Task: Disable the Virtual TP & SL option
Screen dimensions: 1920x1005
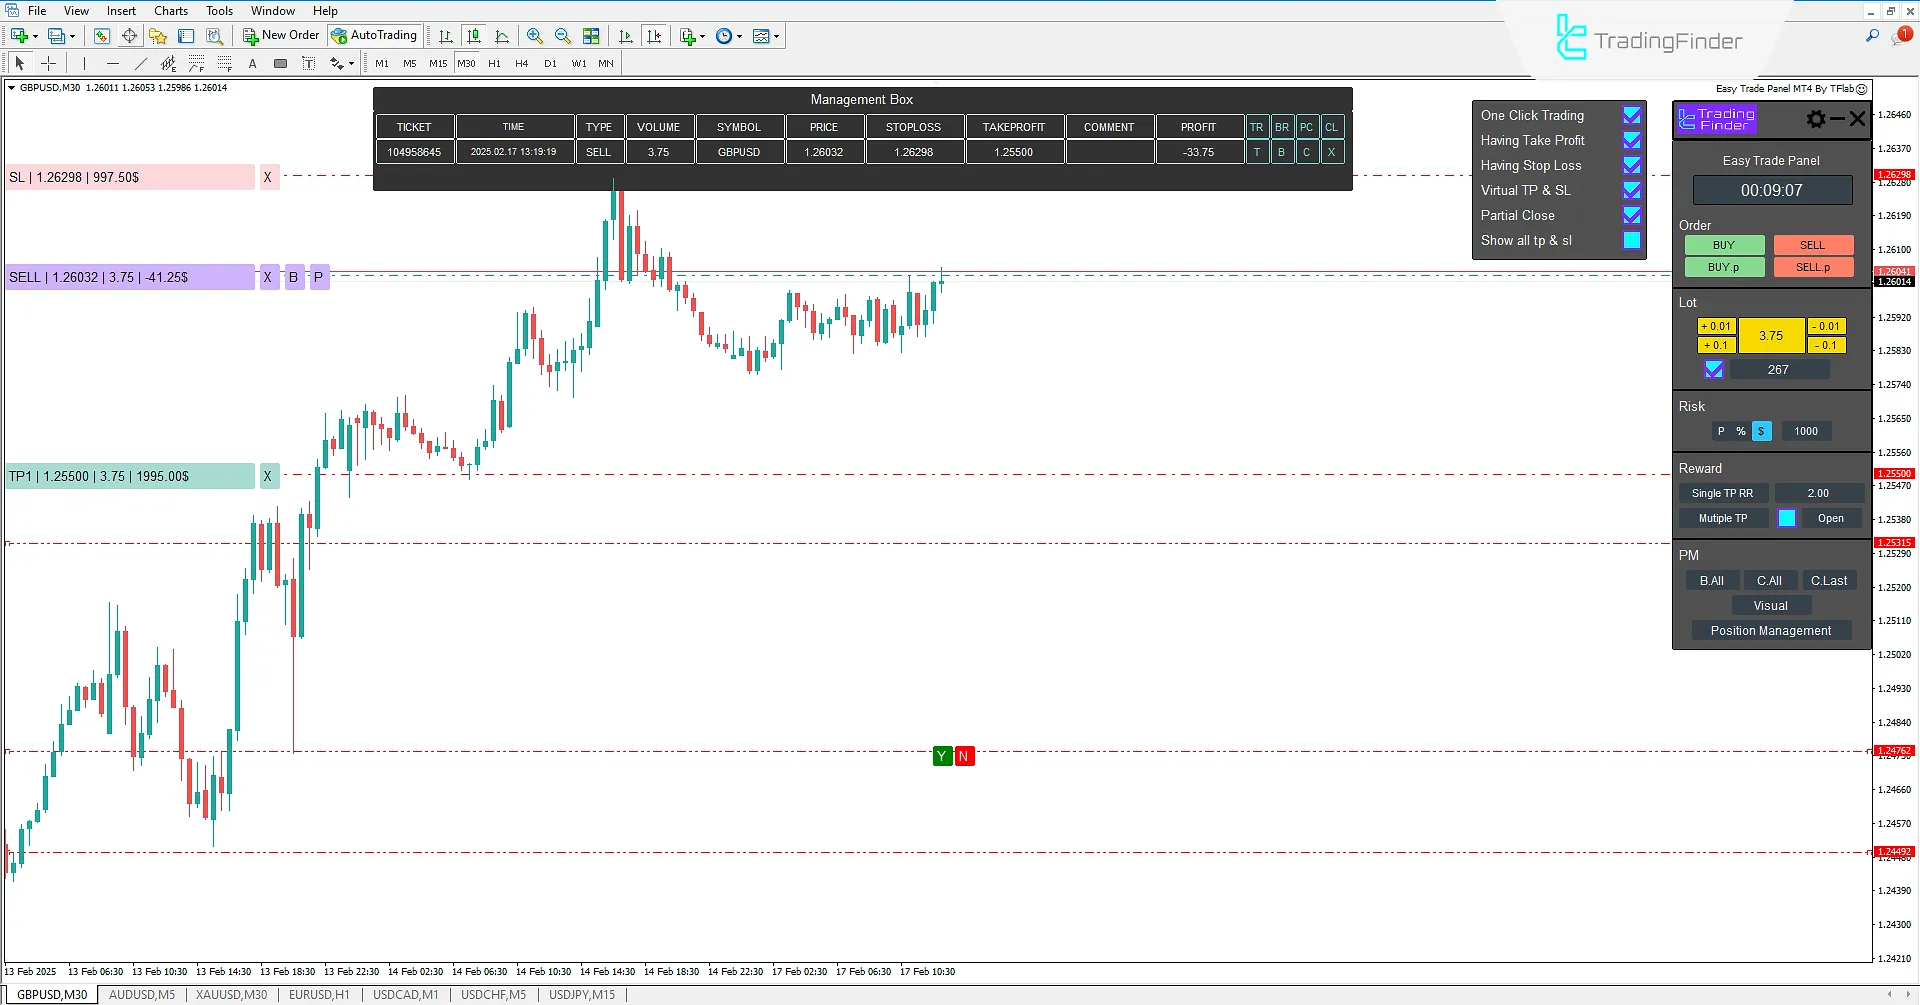Action: 1632,190
